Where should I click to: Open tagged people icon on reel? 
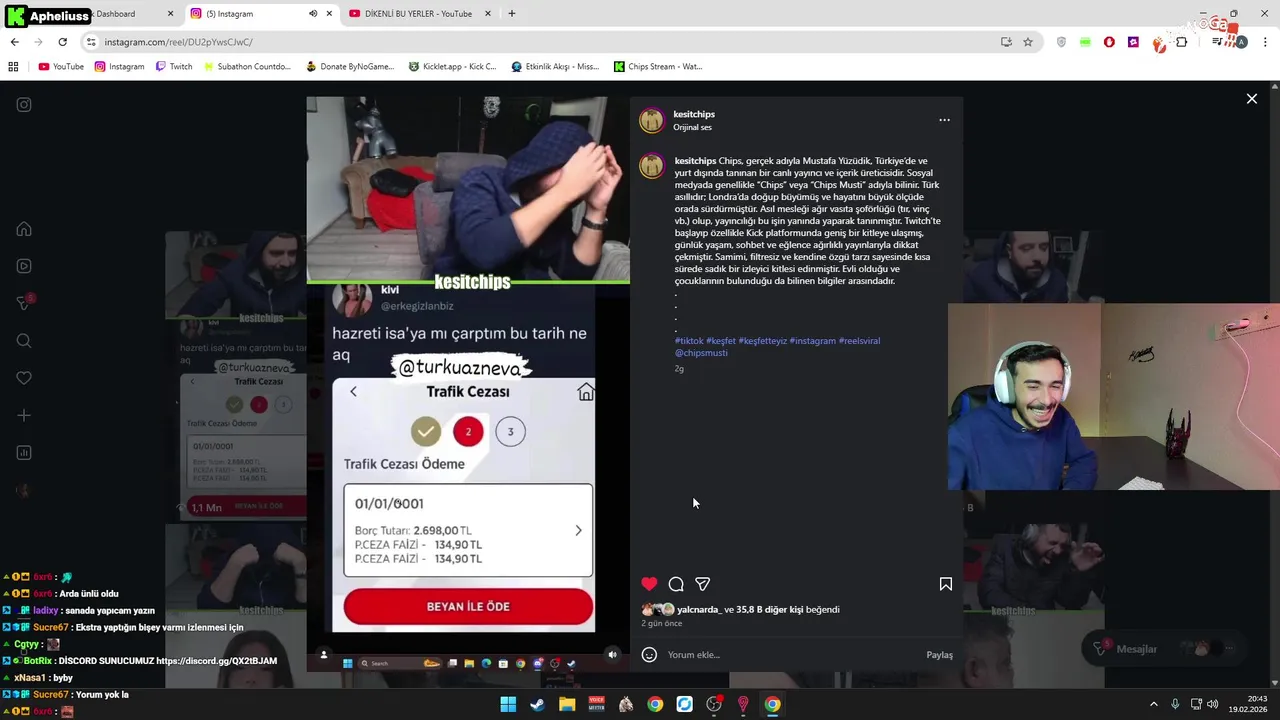323,655
